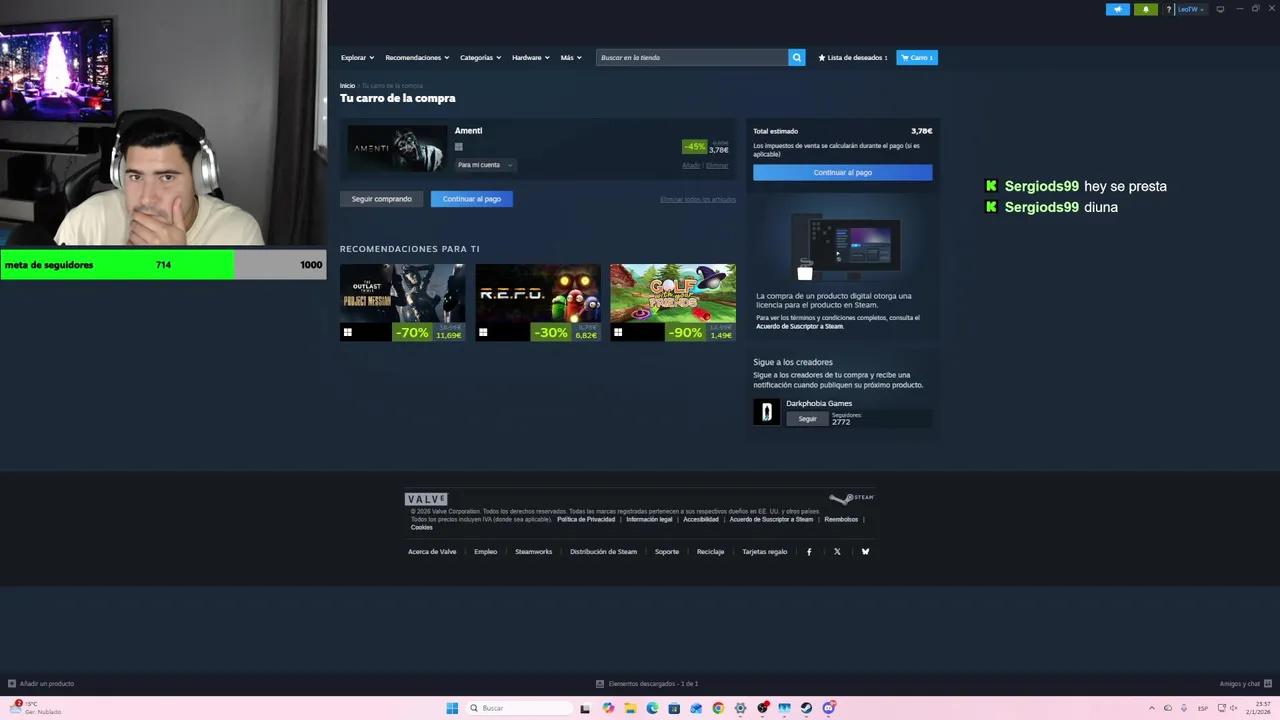Viewport: 1280px width, 720px height.
Task: Expand the Más menu
Action: [x=571, y=58]
